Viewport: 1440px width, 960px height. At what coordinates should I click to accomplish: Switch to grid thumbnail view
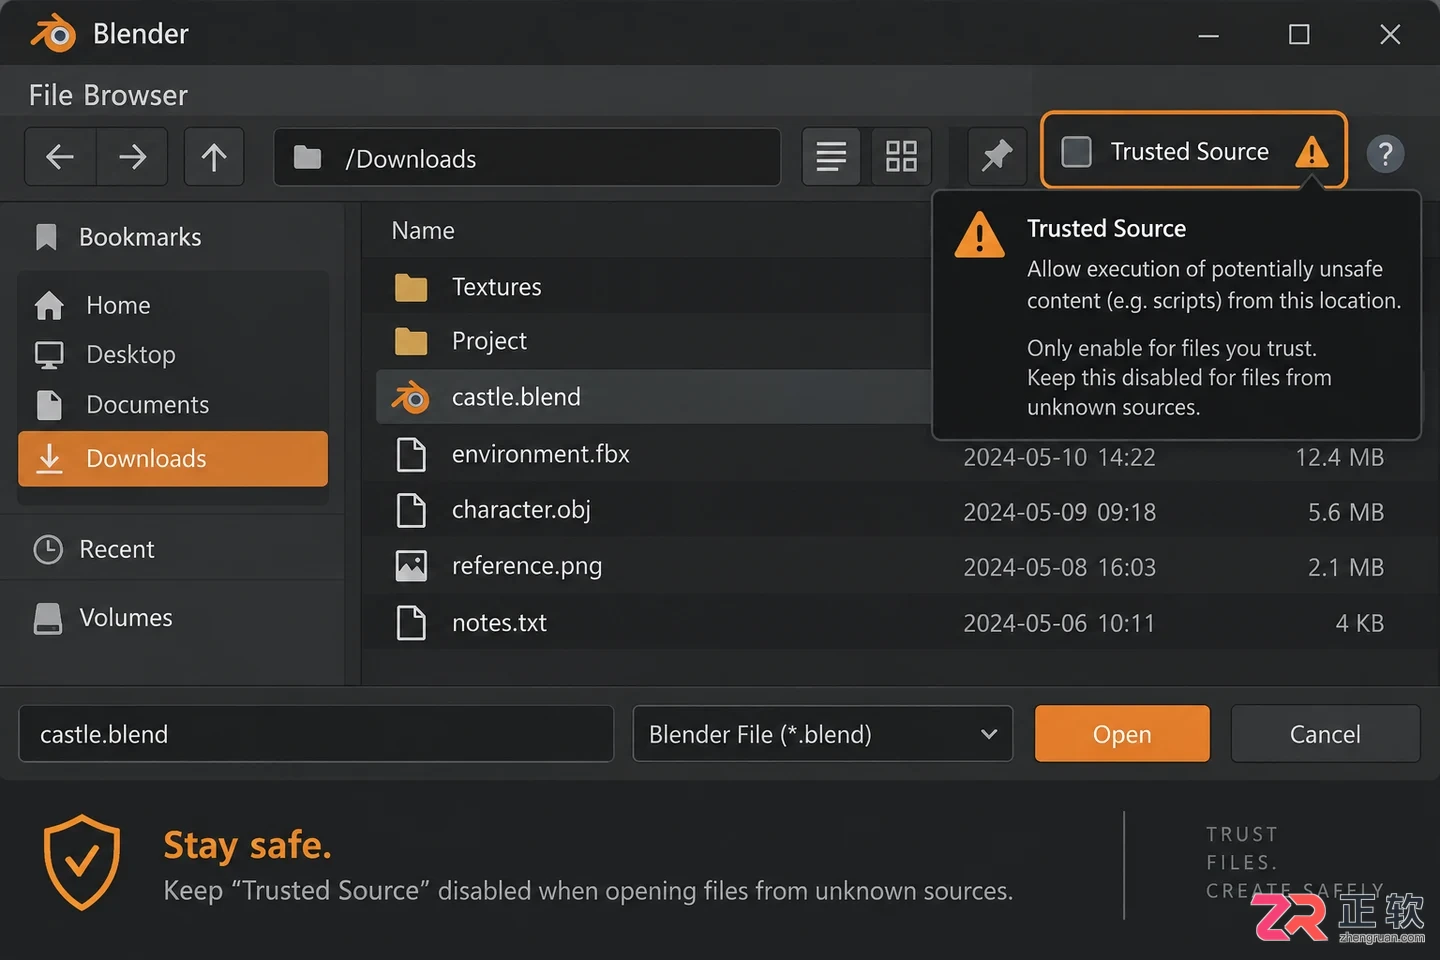901,157
